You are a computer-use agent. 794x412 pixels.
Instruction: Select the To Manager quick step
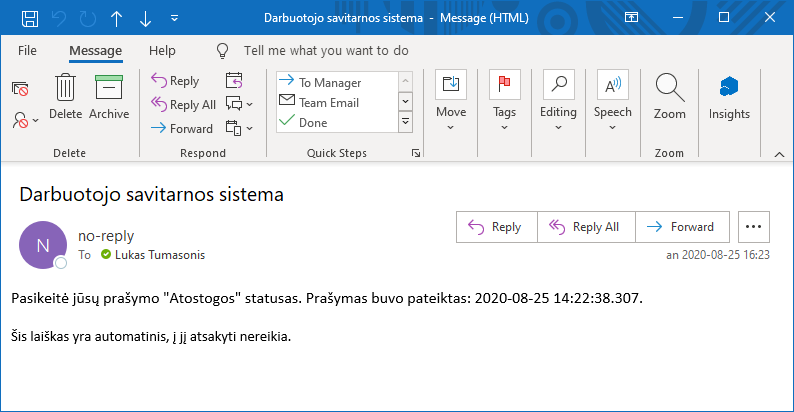click(x=329, y=82)
